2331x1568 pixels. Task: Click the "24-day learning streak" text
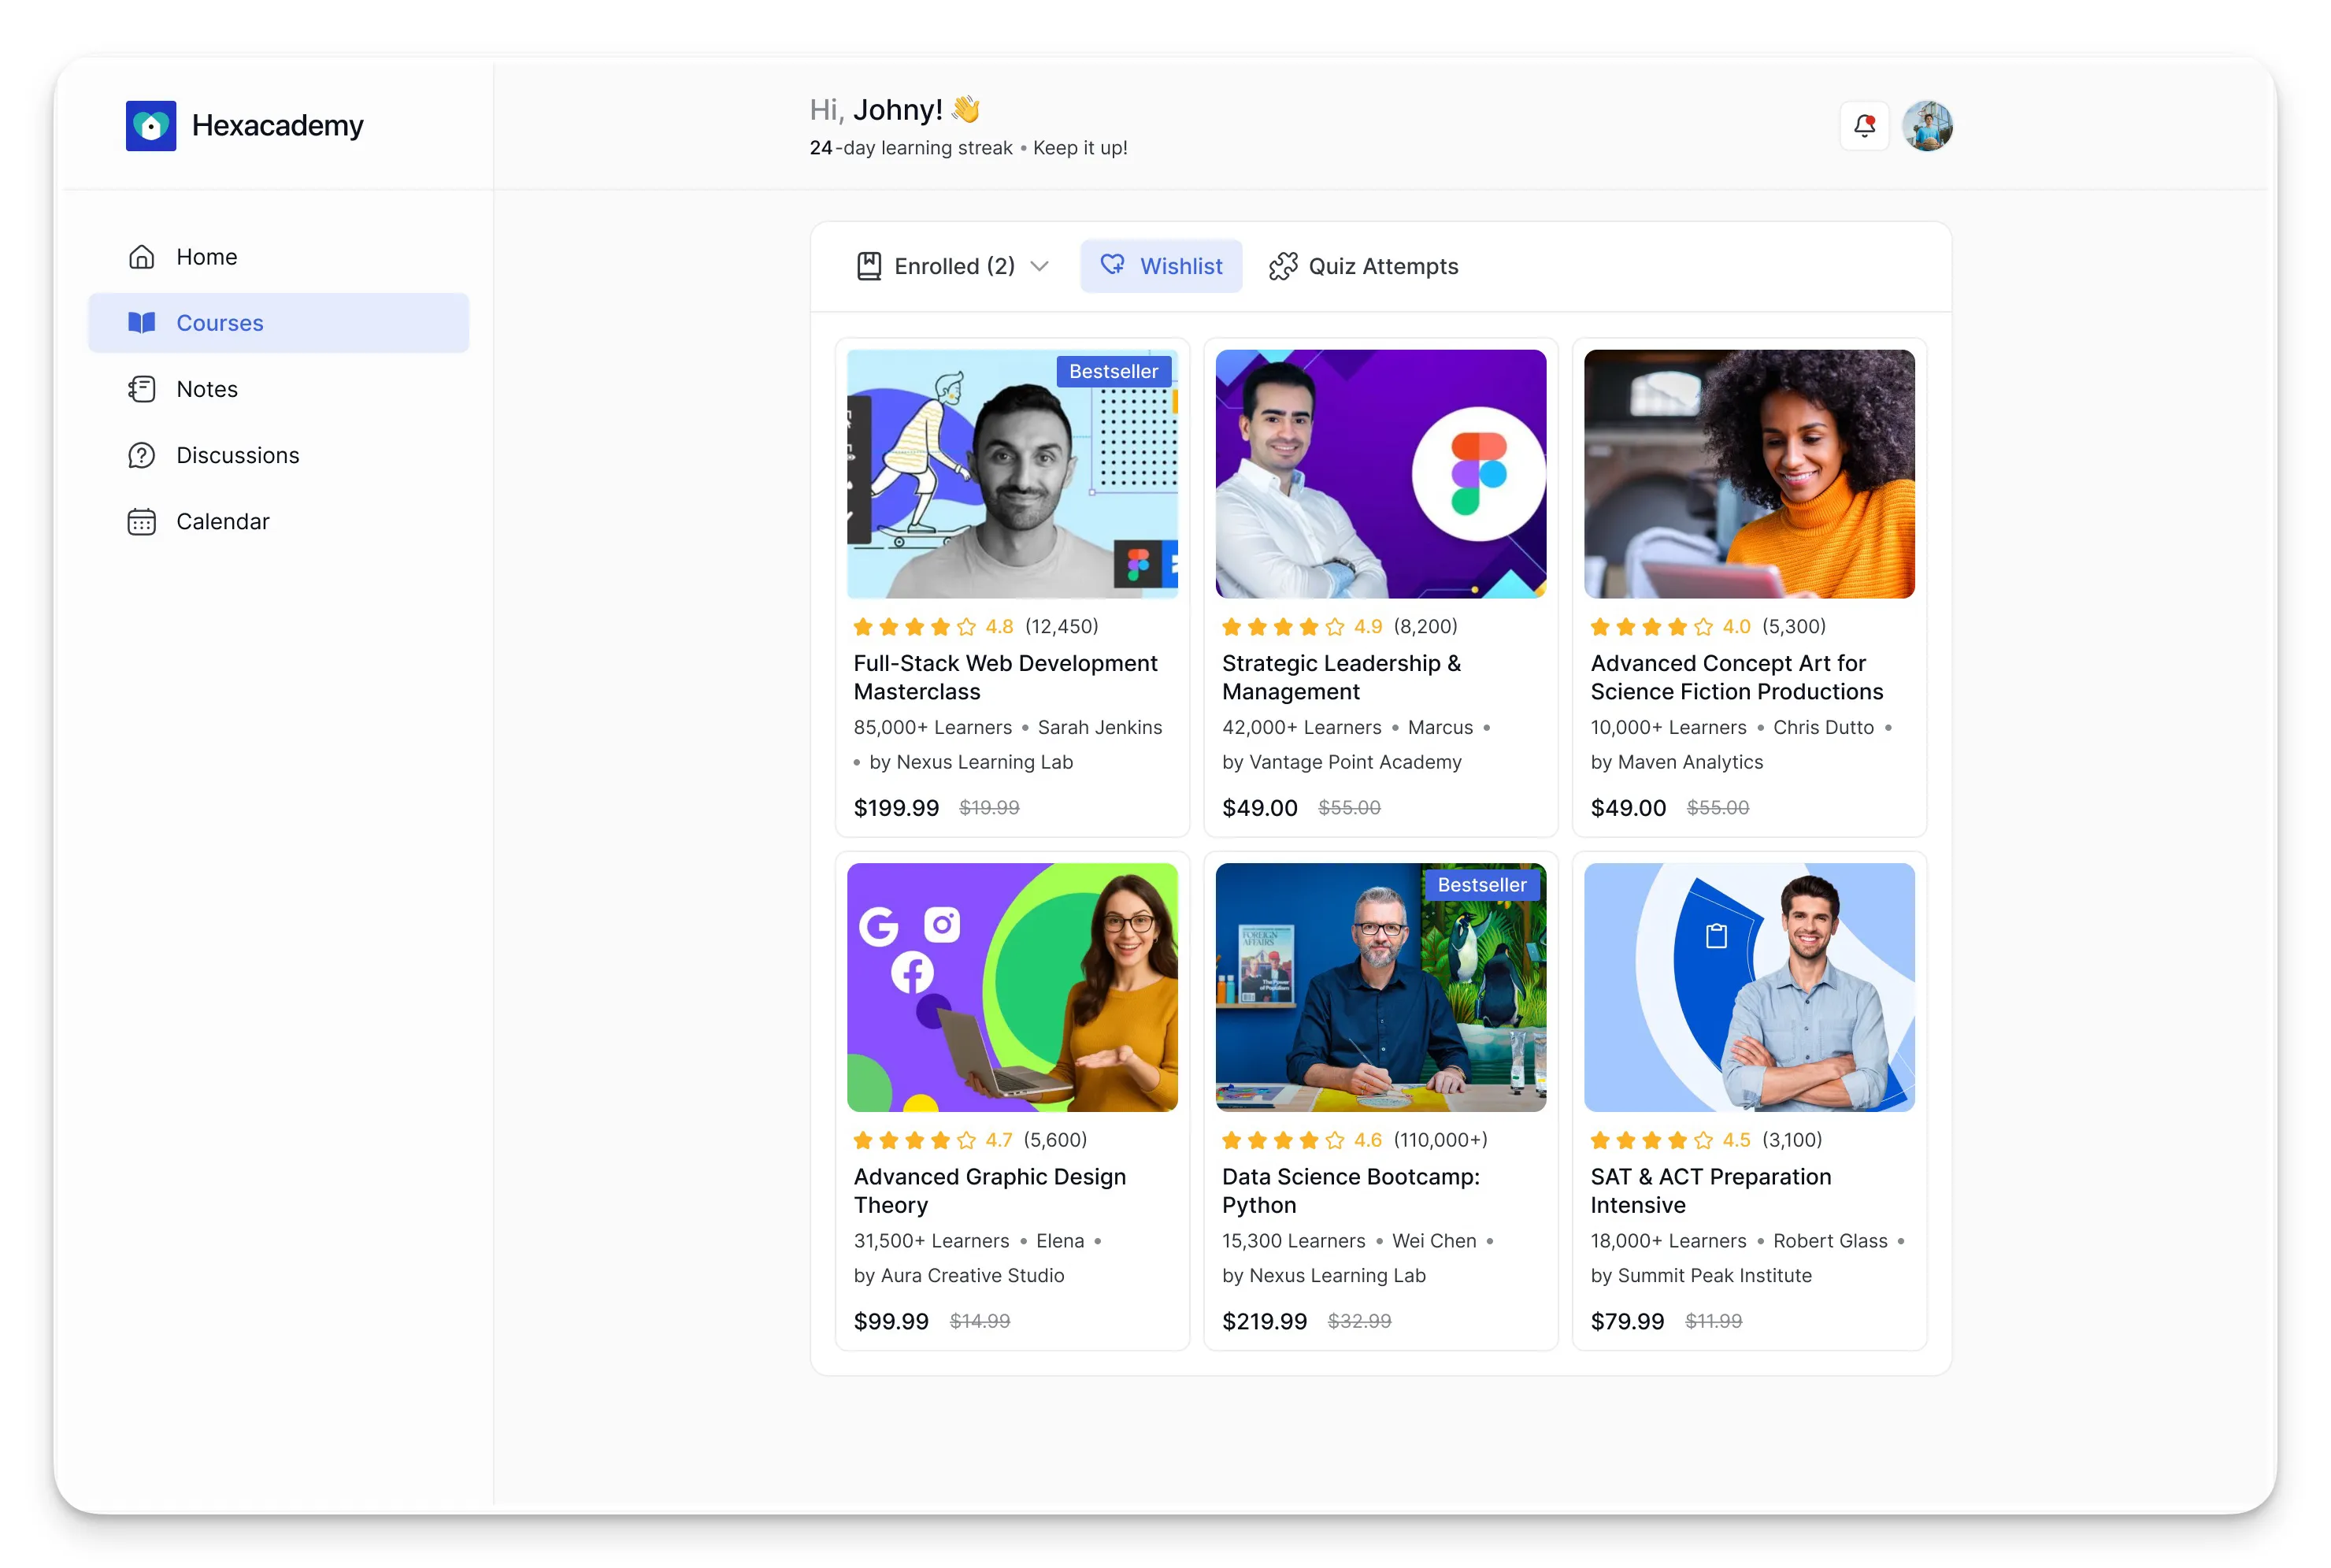coord(911,148)
